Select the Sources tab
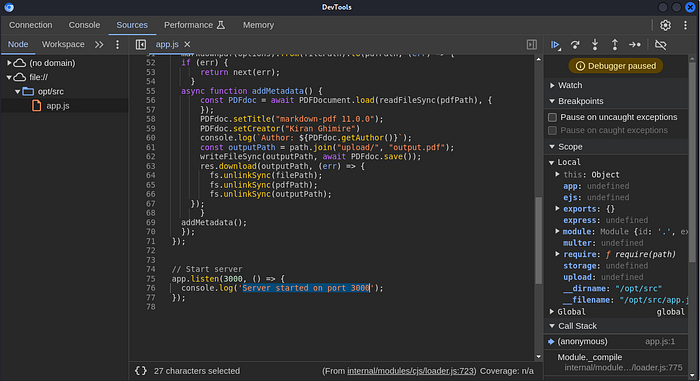 pos(132,25)
